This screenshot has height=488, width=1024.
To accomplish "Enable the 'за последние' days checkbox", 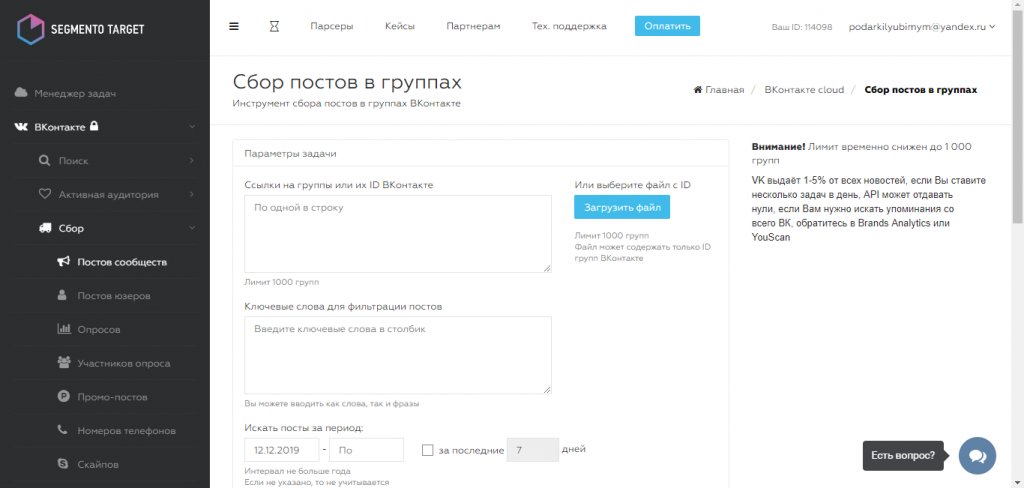I will click(428, 450).
